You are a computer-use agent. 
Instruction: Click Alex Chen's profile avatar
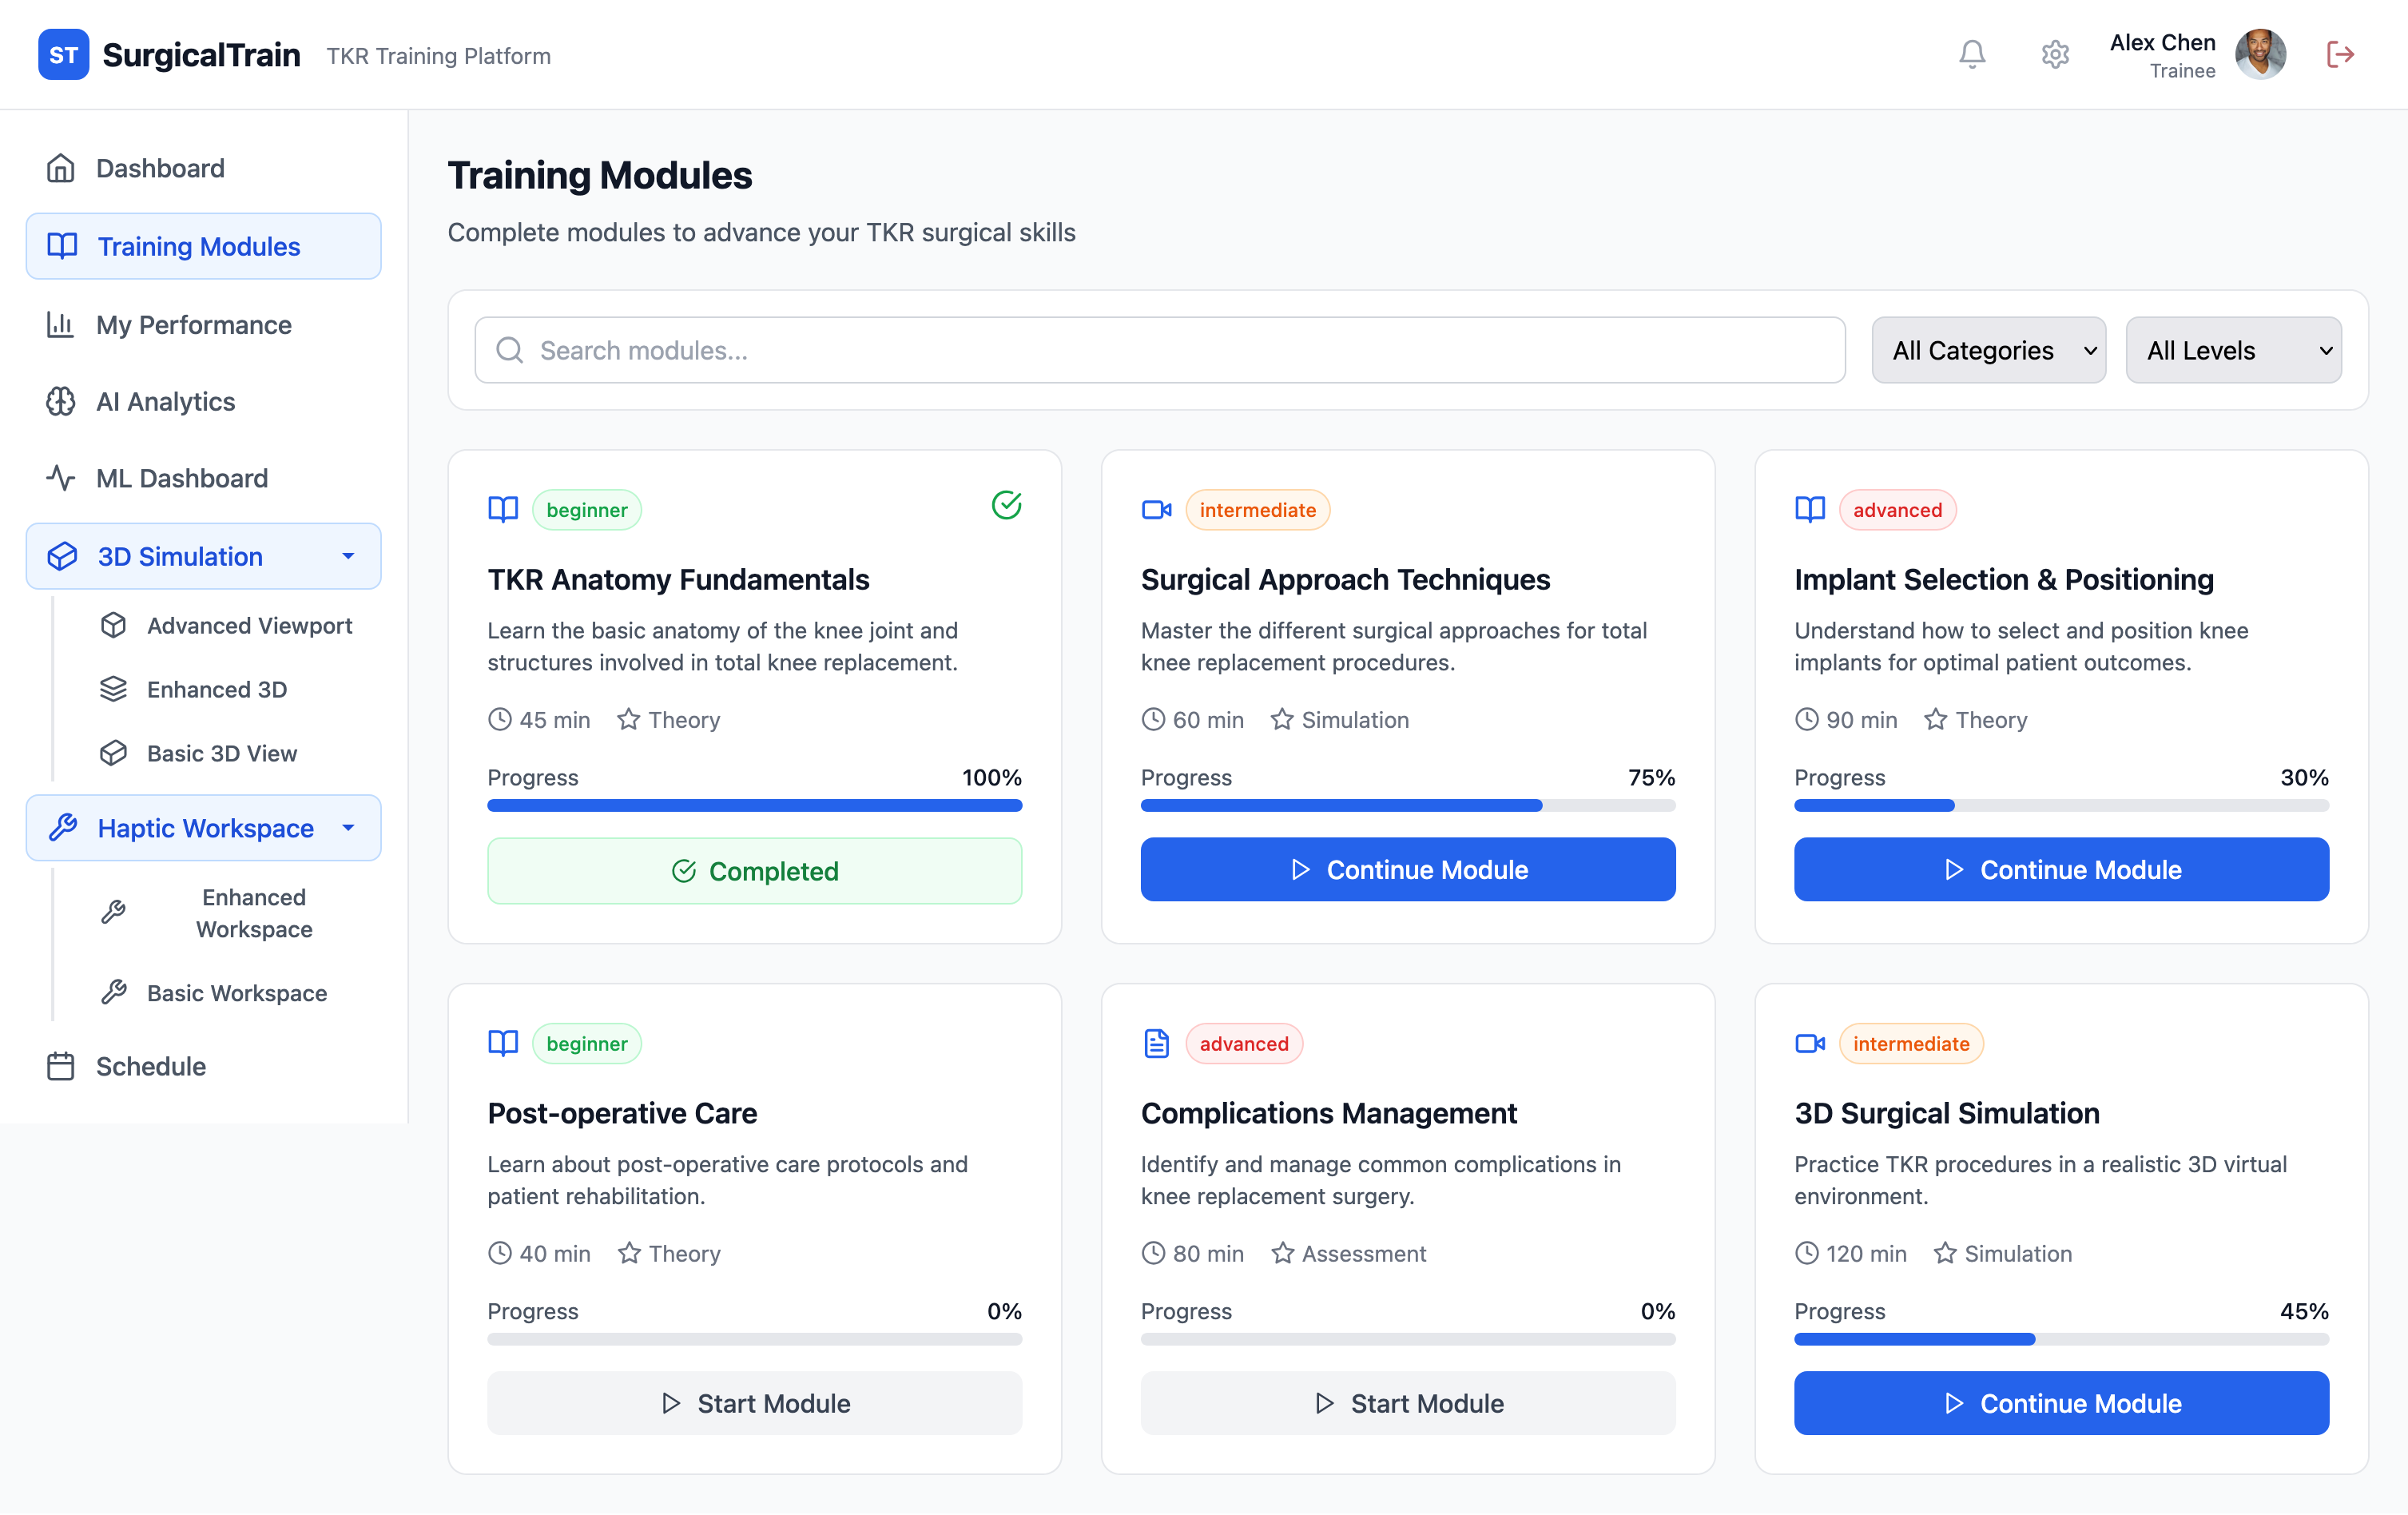pos(2260,54)
